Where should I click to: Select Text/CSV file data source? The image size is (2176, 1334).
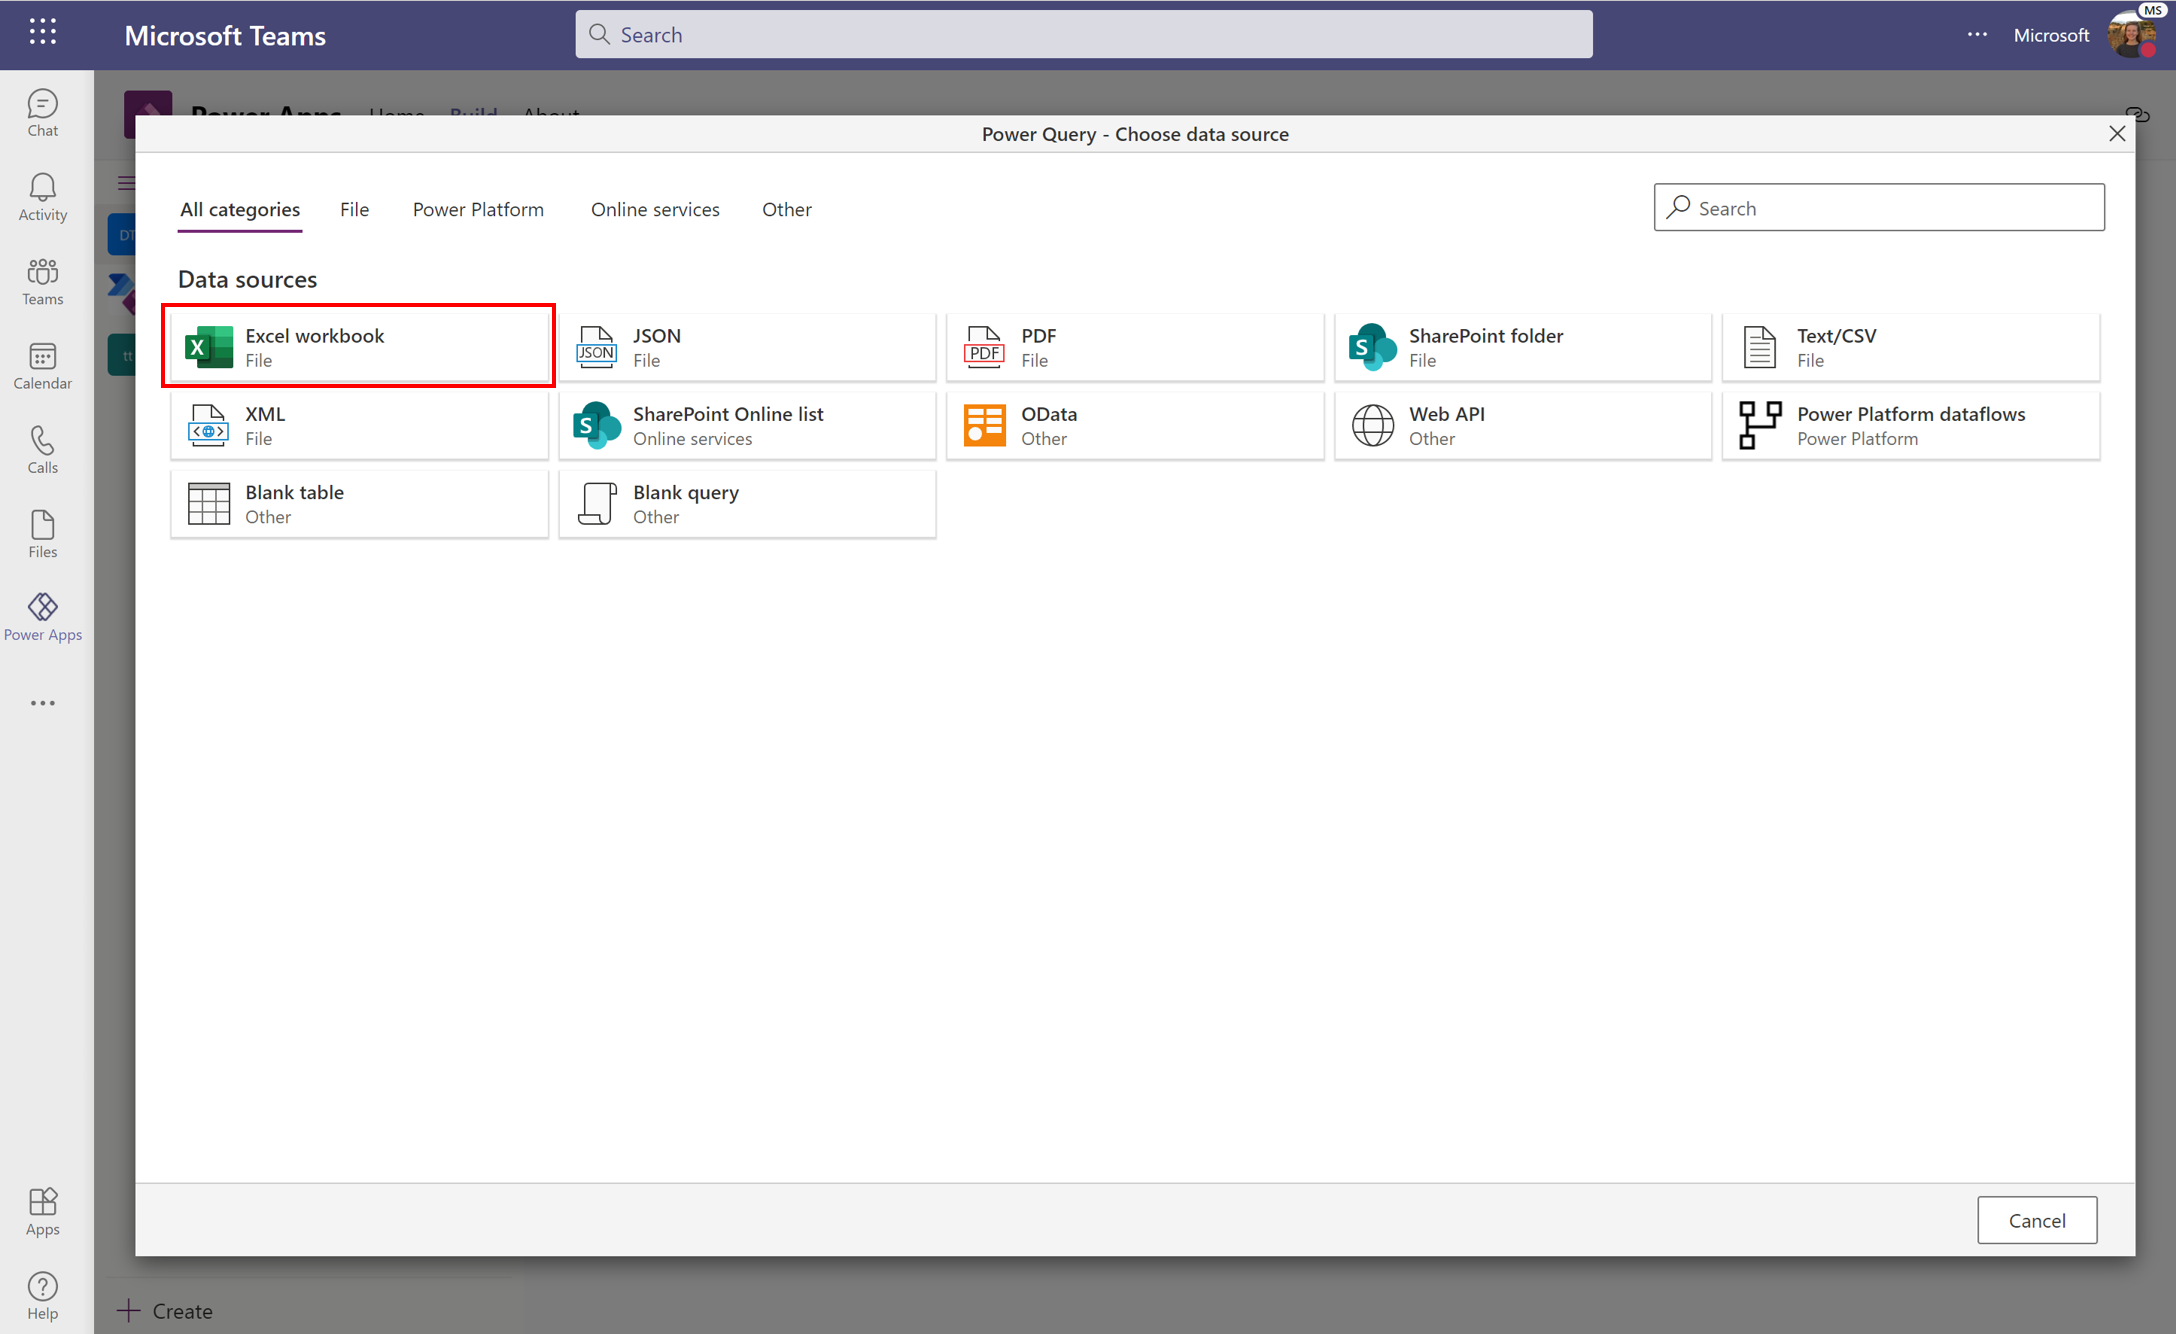point(1909,345)
